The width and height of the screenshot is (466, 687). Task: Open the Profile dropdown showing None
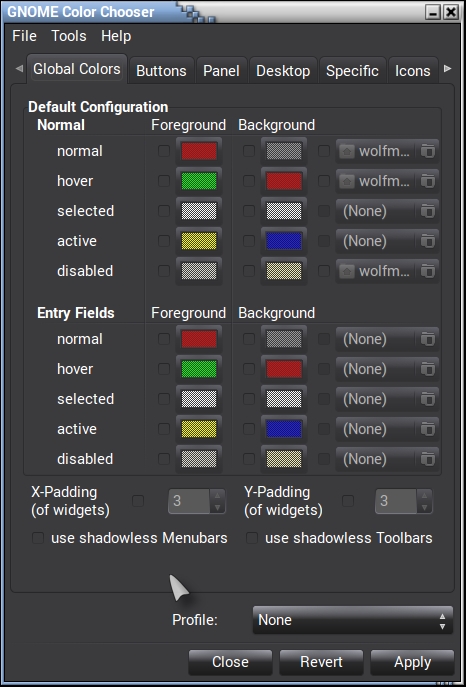353,620
